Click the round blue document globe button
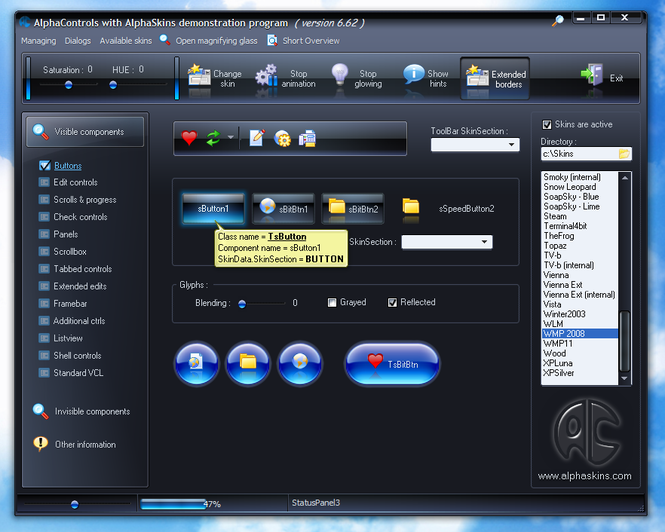The image size is (665, 532). pos(196,364)
